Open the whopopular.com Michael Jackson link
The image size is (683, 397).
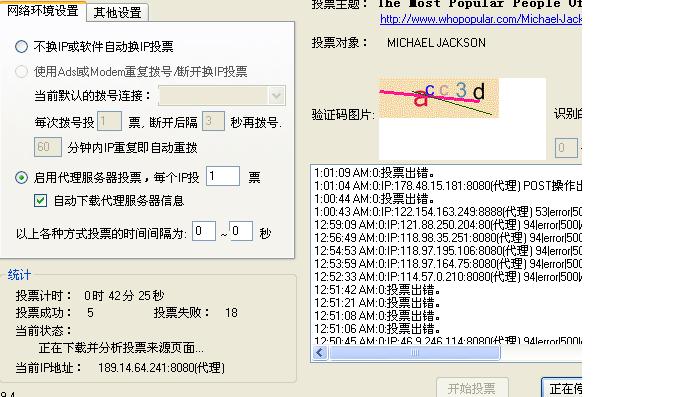point(480,19)
